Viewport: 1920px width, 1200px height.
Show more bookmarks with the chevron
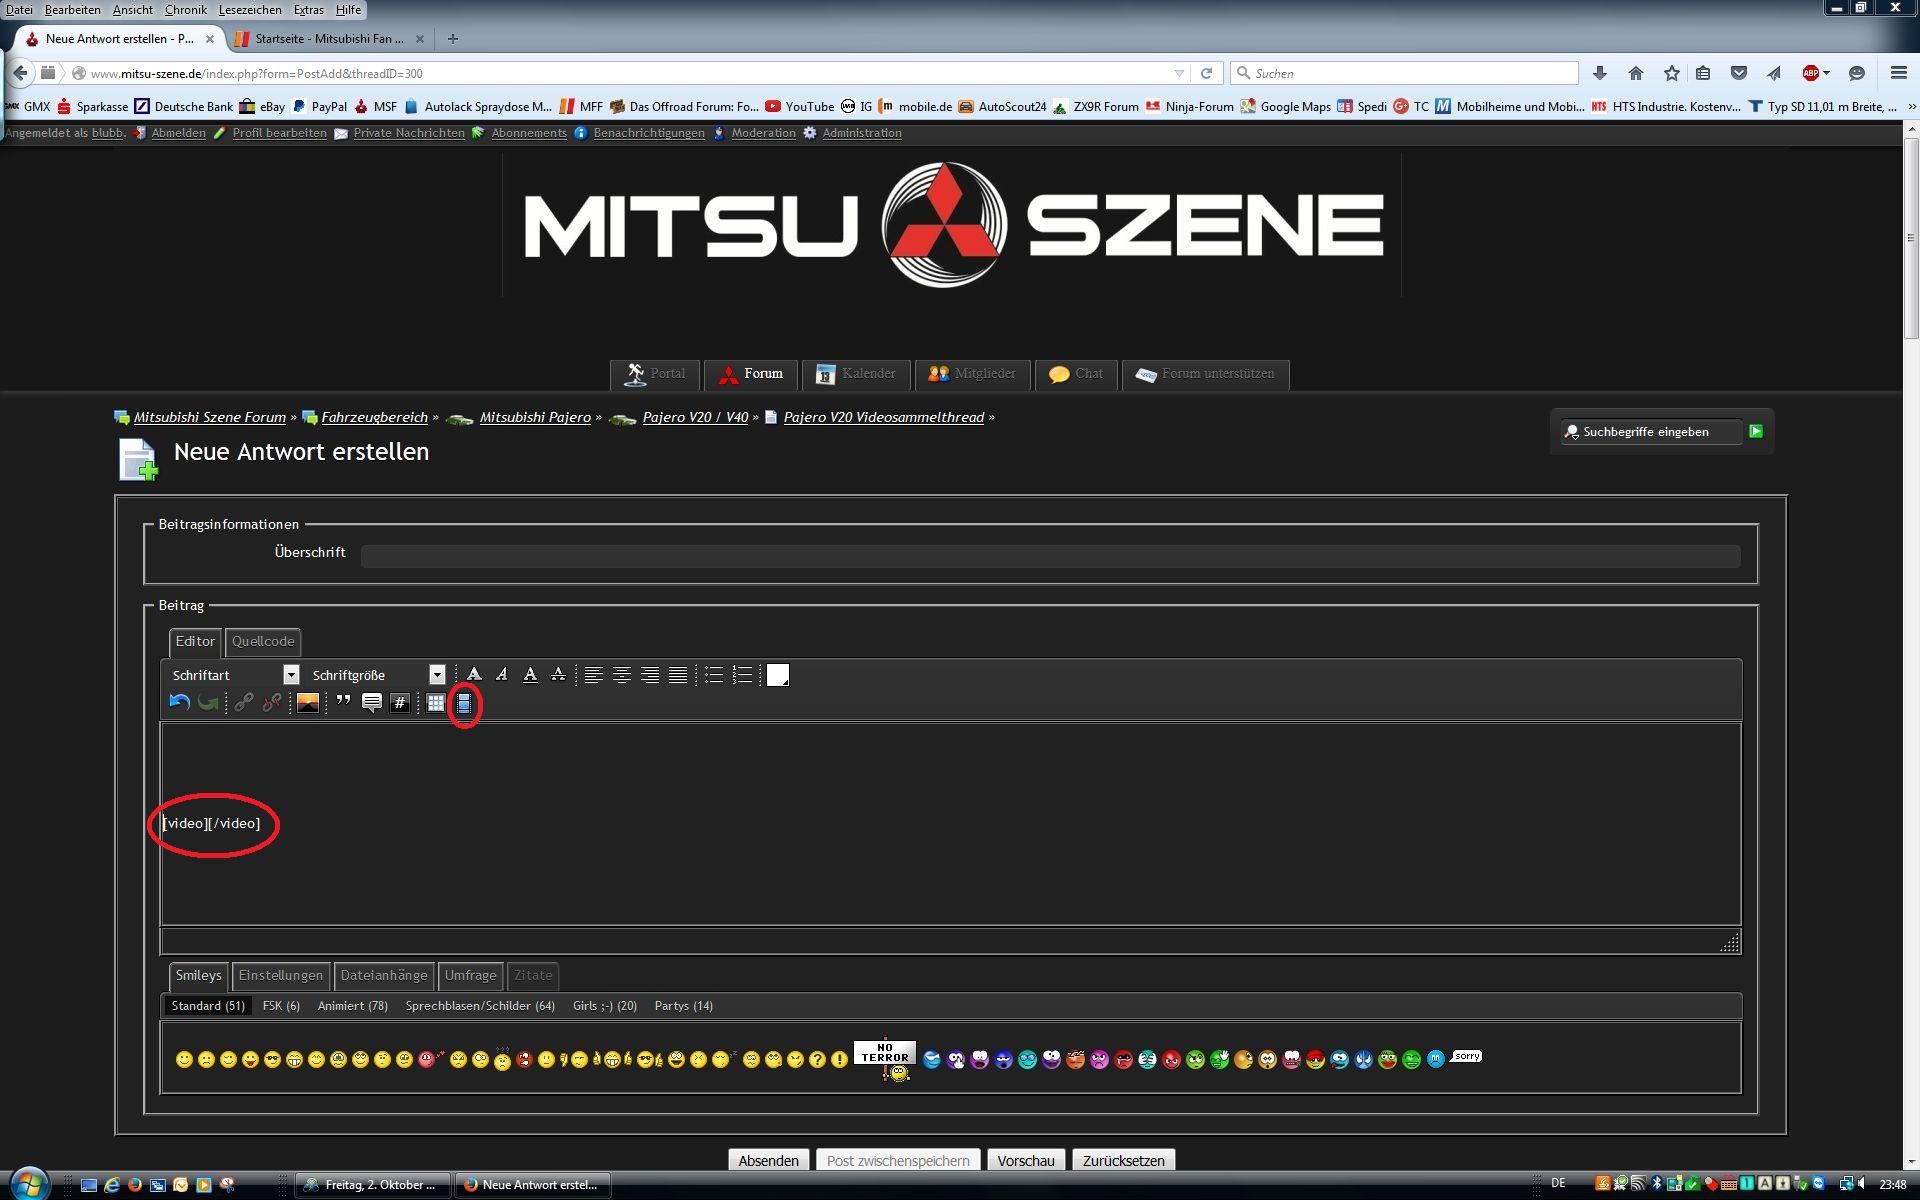click(1911, 106)
